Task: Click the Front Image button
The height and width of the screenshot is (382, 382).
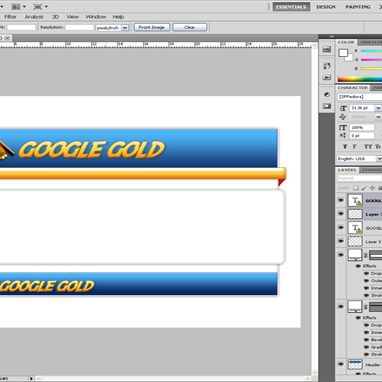Action: click(152, 27)
